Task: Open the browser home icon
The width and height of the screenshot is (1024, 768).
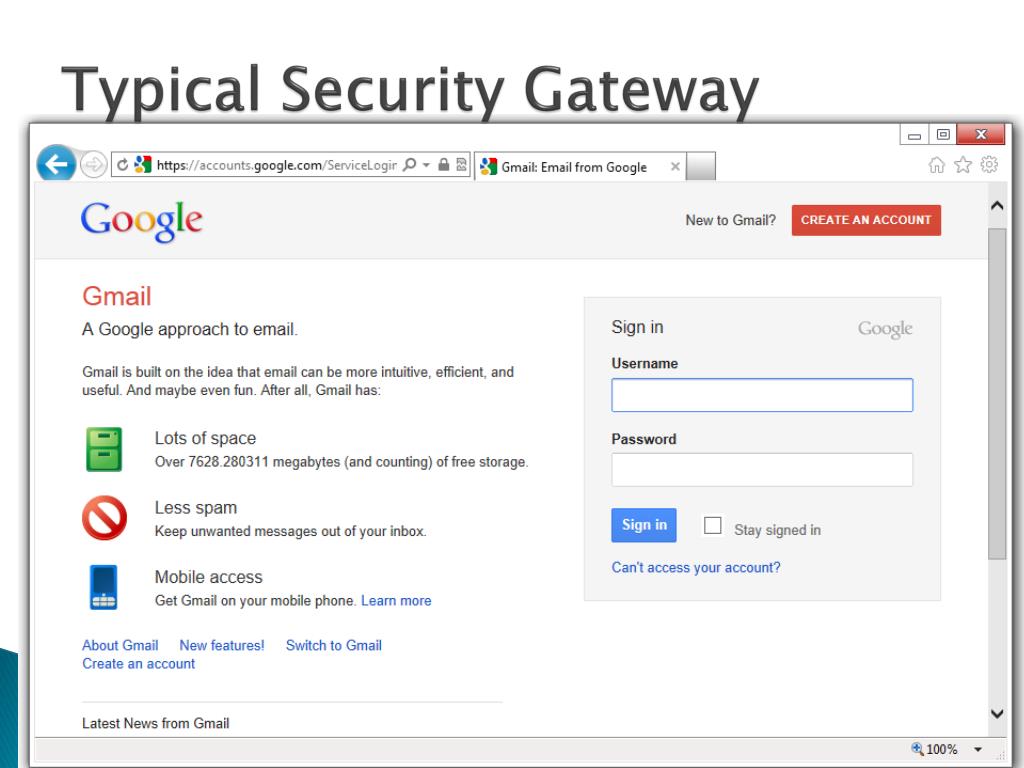Action: click(936, 165)
